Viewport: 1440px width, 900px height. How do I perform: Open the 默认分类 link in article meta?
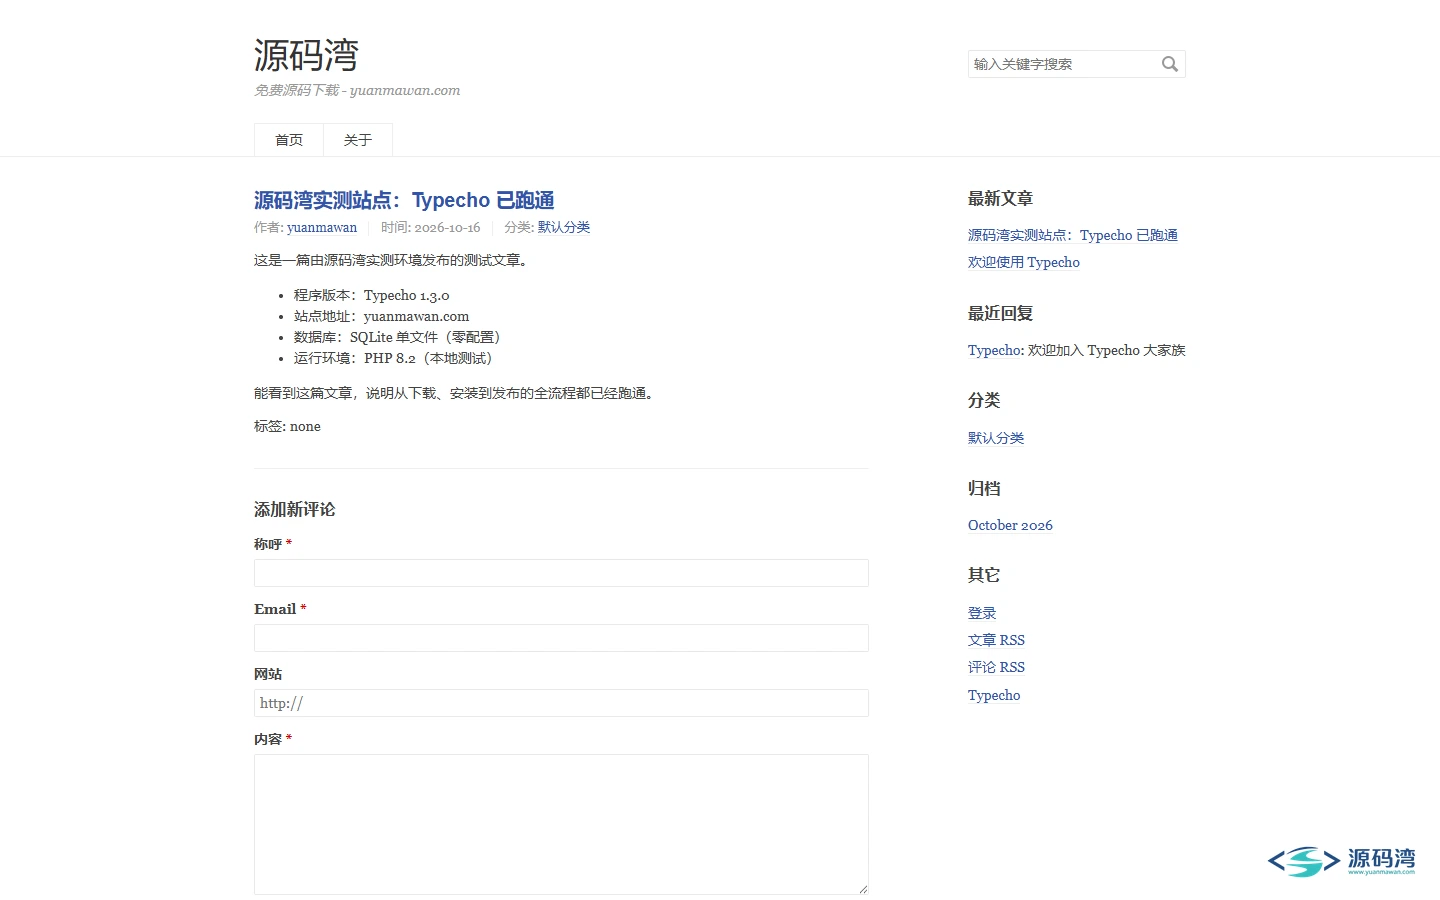pyautogui.click(x=564, y=227)
